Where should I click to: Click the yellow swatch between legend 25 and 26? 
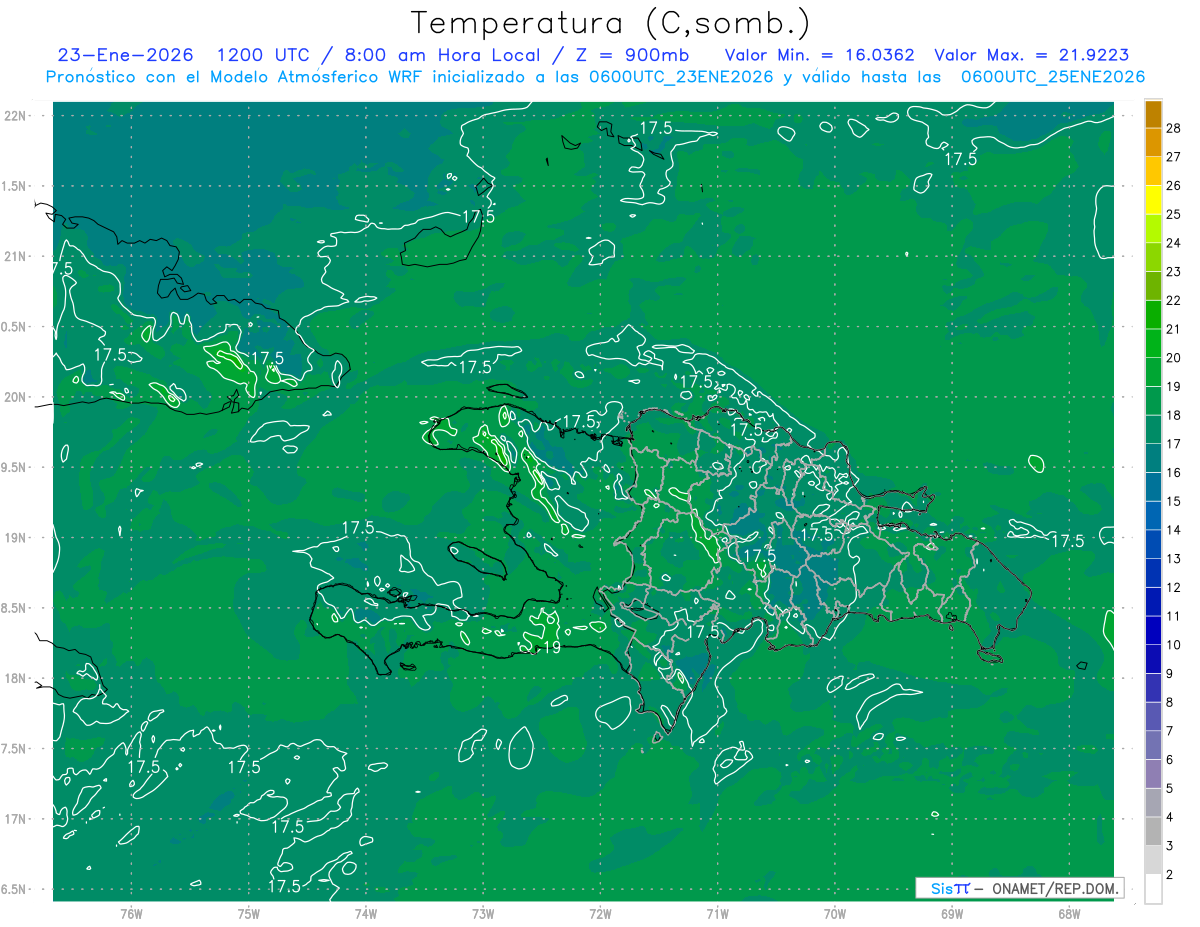1153,200
